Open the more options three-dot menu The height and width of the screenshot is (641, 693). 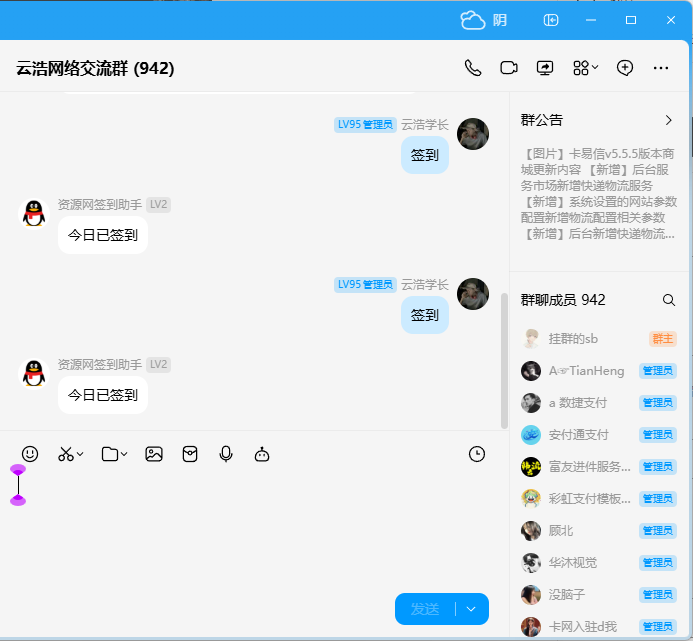click(x=661, y=68)
